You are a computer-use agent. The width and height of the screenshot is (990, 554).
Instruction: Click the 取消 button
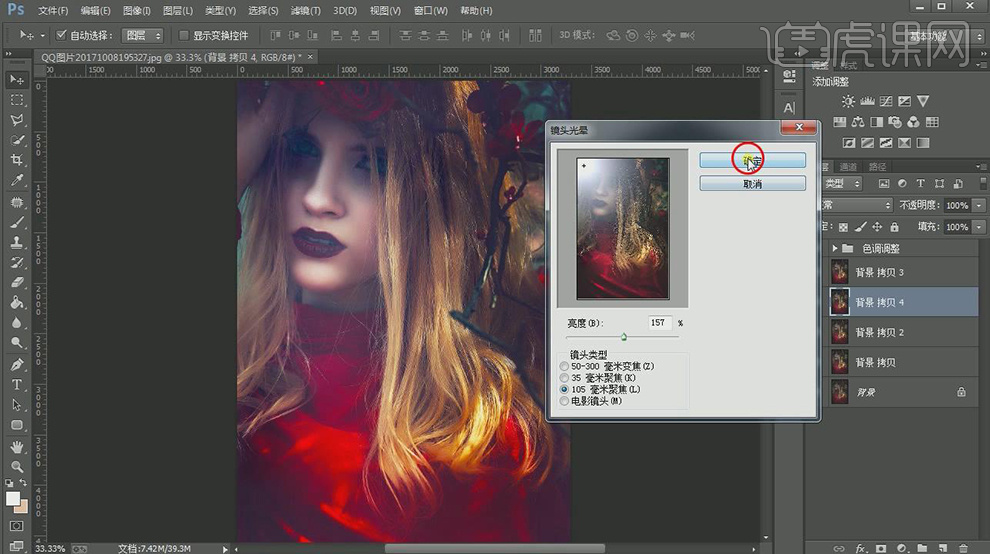click(752, 184)
